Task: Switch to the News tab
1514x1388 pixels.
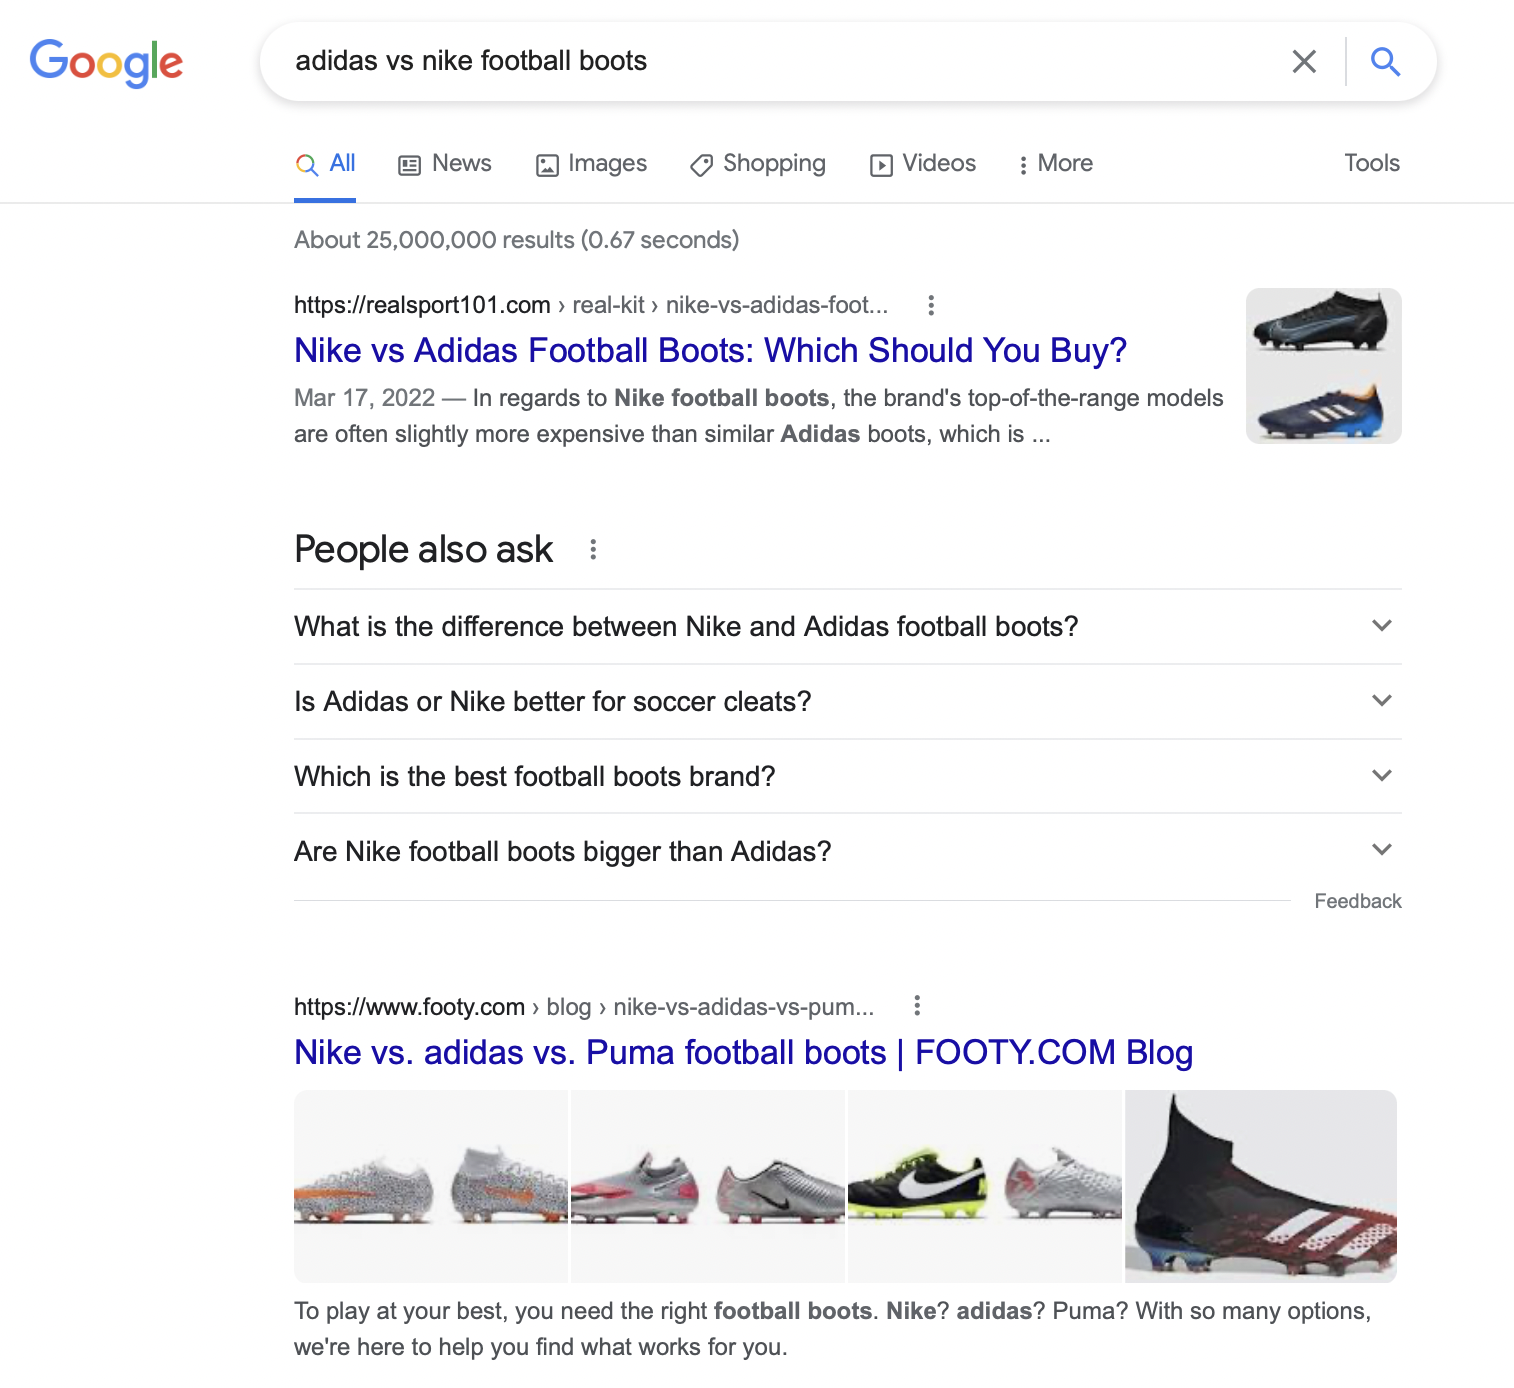Action: click(445, 164)
